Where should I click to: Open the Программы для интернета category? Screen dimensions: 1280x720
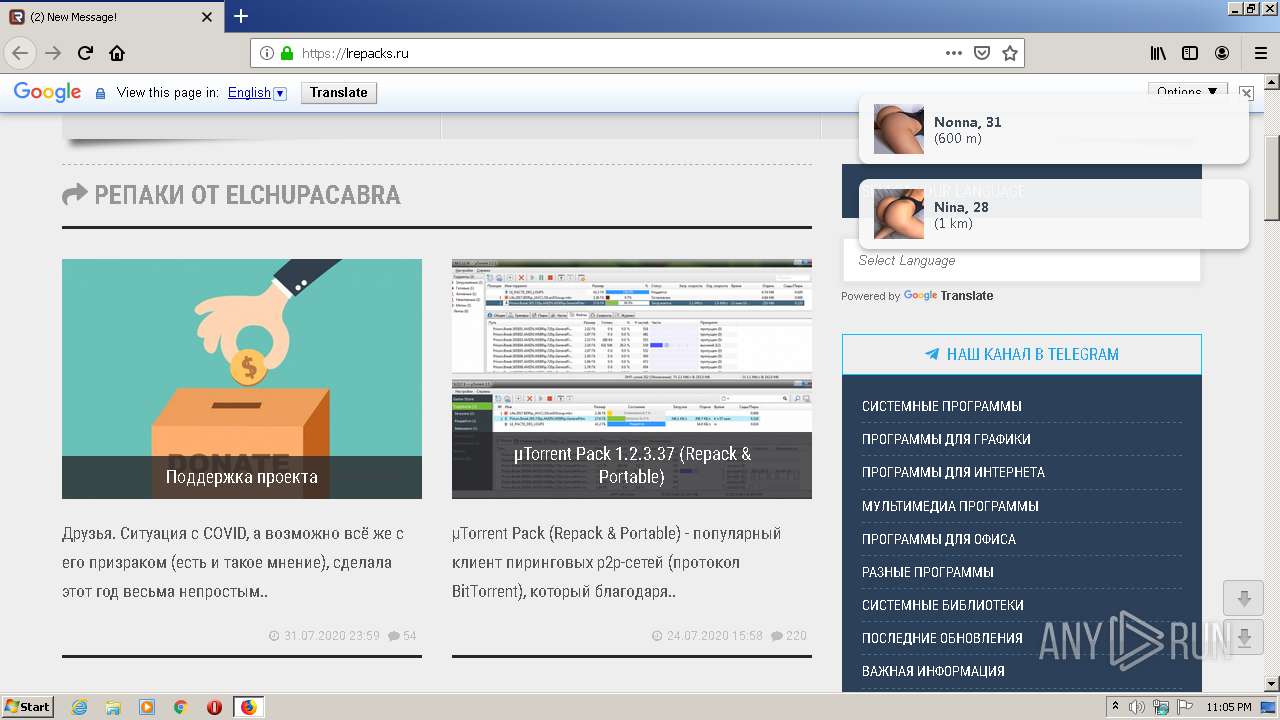[953, 472]
